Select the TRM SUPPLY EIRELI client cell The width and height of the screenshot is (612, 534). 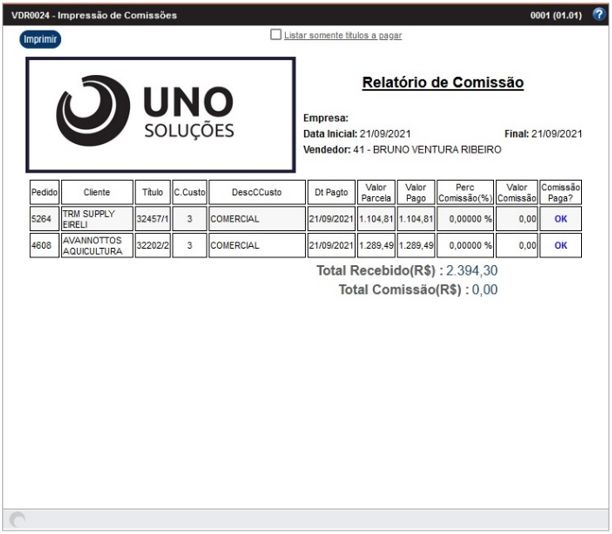click(97, 219)
